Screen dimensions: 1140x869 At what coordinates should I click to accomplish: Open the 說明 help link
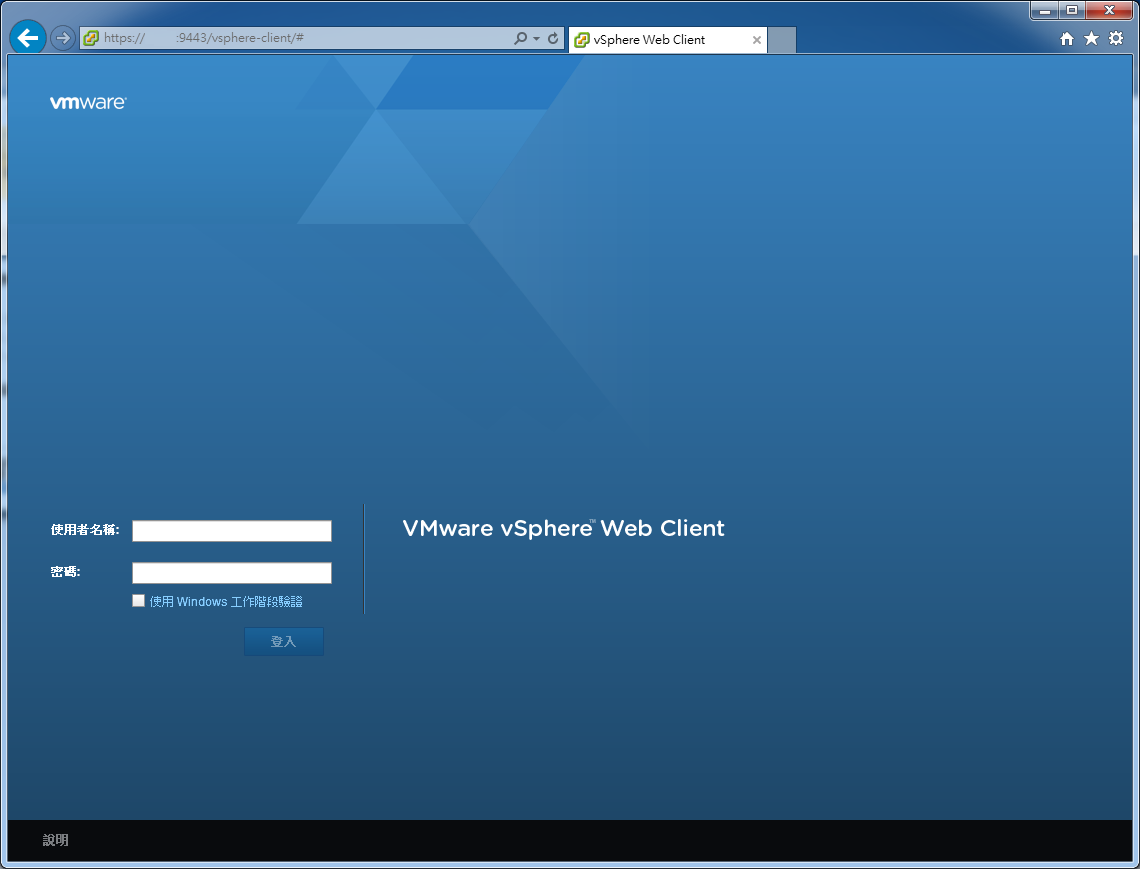point(55,840)
